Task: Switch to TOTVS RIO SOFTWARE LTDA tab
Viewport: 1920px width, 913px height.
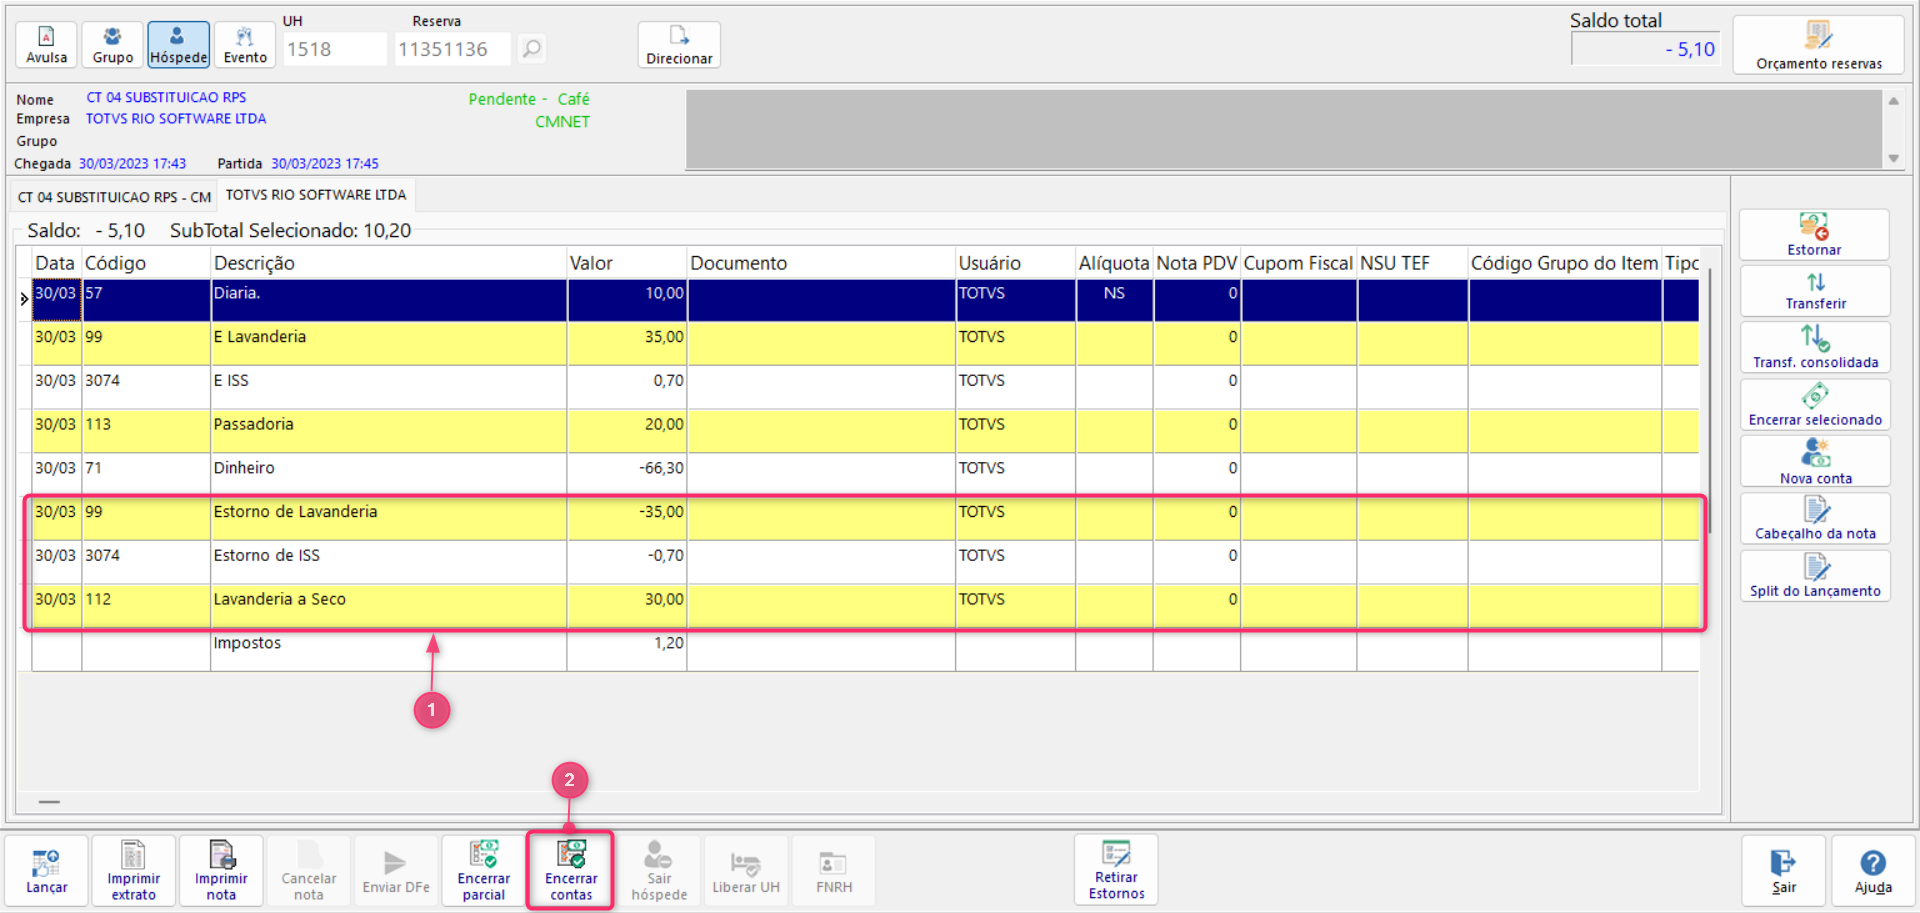Action: 316,195
